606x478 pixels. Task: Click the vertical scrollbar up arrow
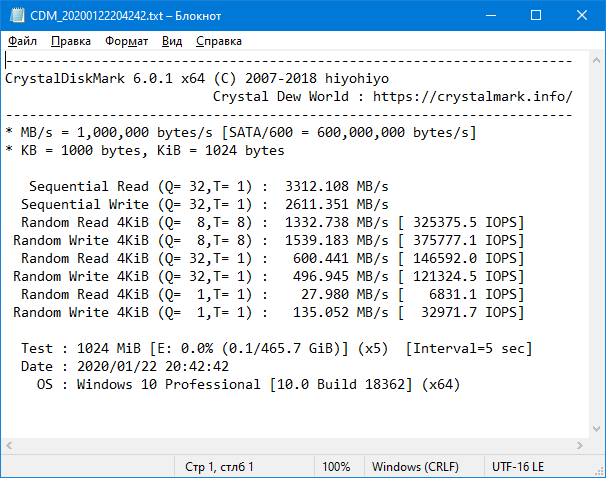click(x=596, y=60)
